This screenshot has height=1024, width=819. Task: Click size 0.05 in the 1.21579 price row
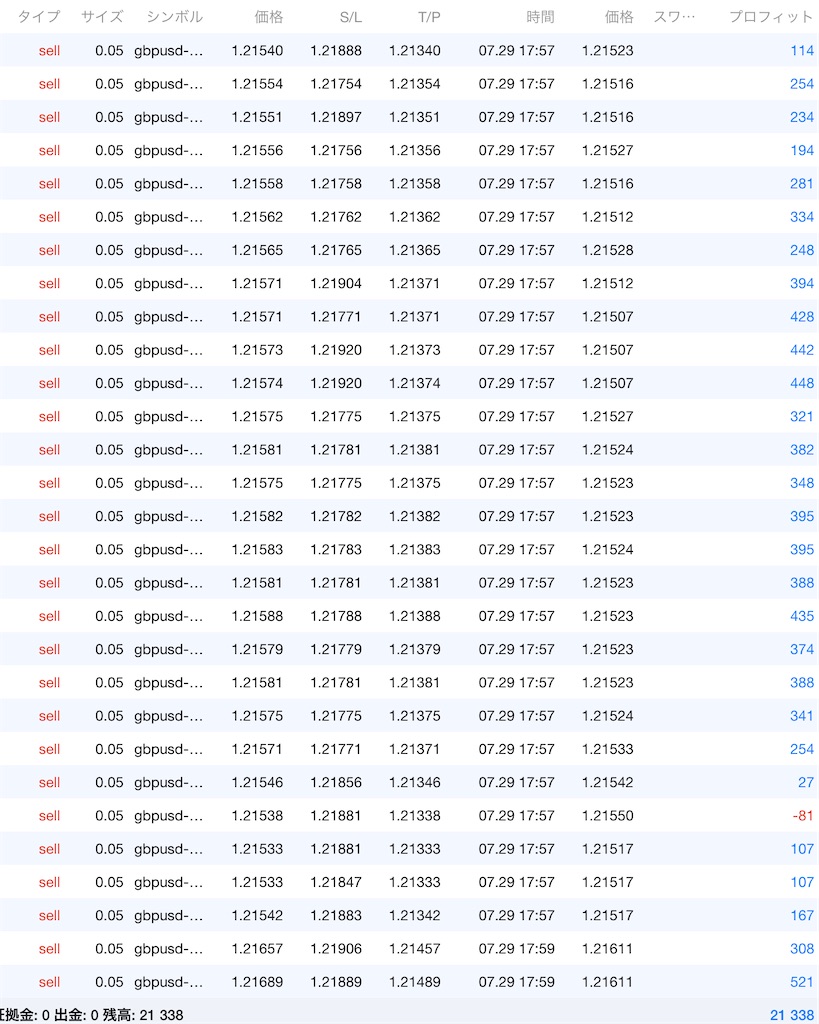coord(109,649)
